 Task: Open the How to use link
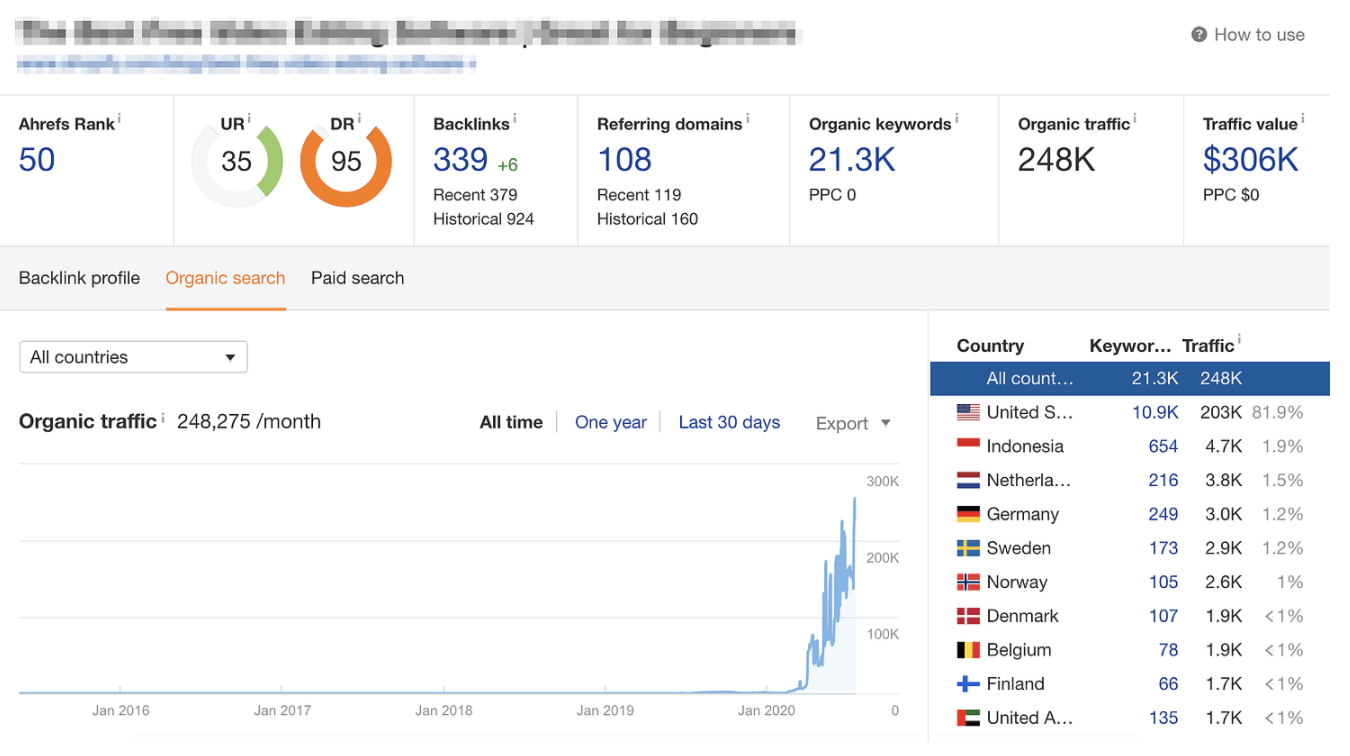click(x=1259, y=35)
